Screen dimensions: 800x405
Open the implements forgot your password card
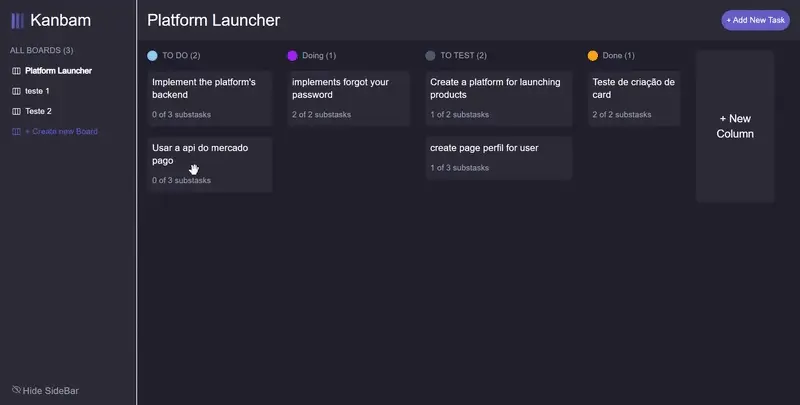point(348,98)
